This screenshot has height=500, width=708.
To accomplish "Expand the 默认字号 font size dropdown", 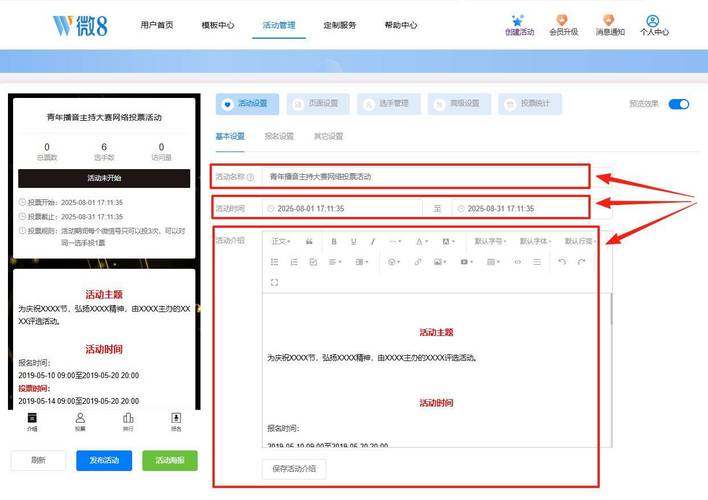I will pyautogui.click(x=491, y=241).
